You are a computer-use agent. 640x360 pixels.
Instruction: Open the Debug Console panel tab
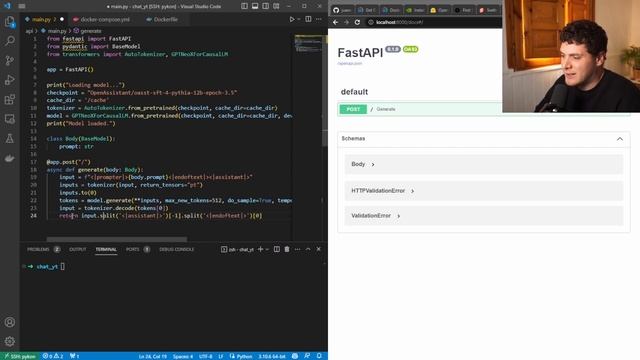tap(177, 249)
